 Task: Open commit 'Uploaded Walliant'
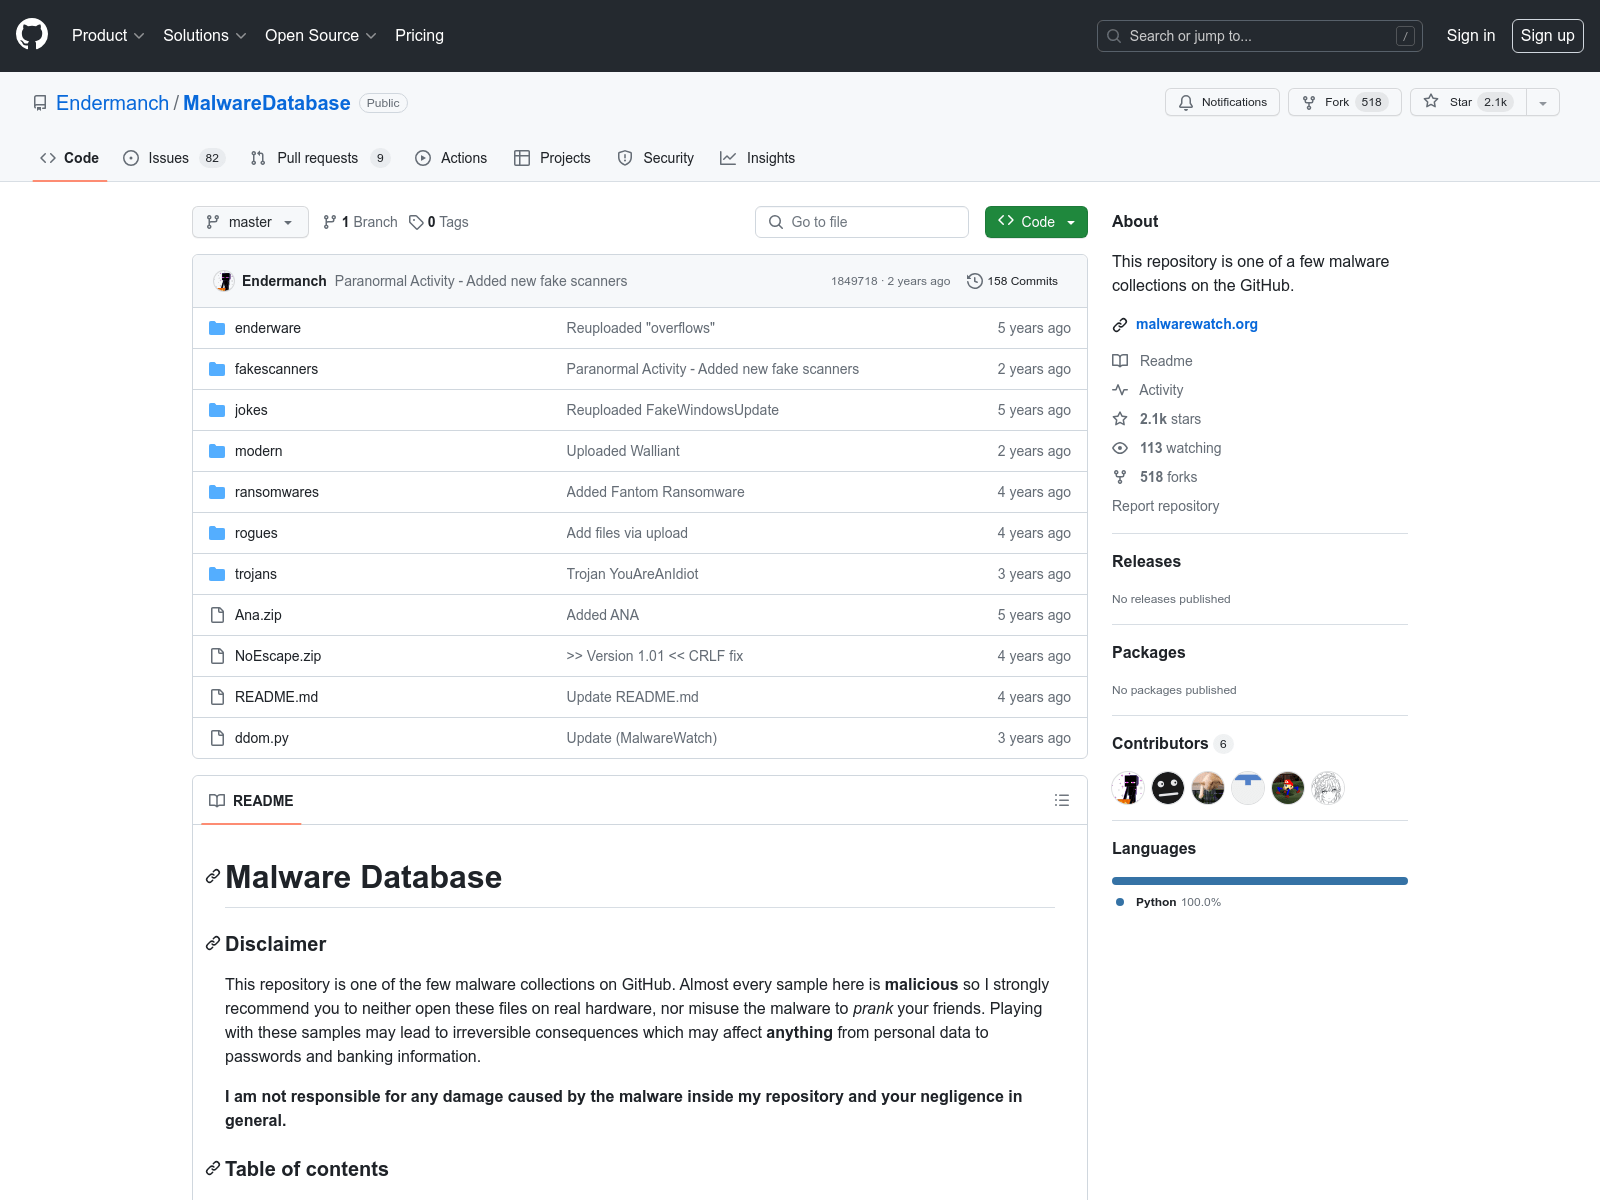point(623,451)
